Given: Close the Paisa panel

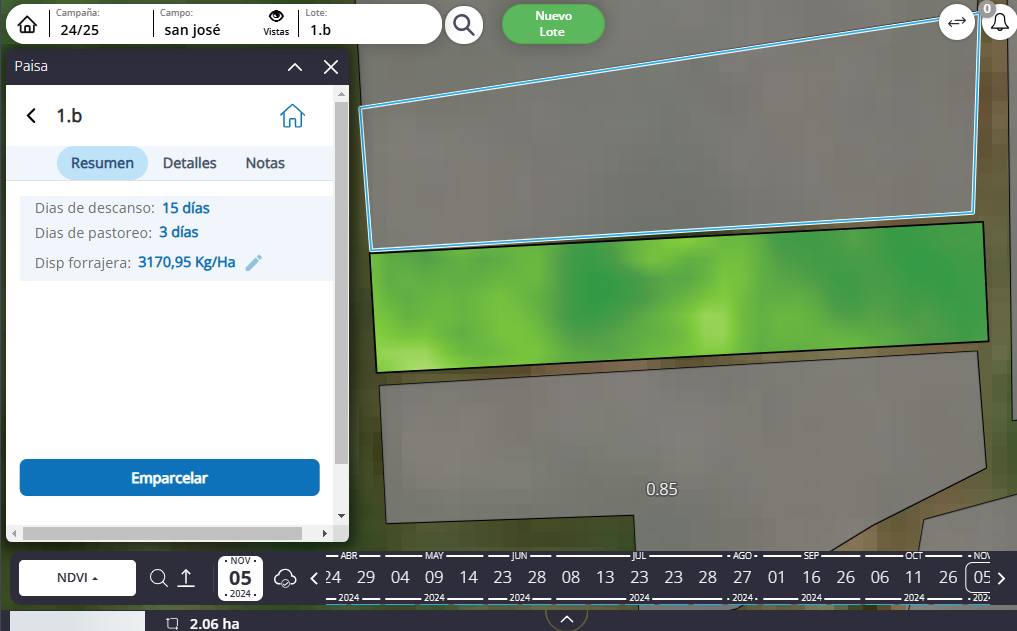Looking at the screenshot, I should [331, 67].
